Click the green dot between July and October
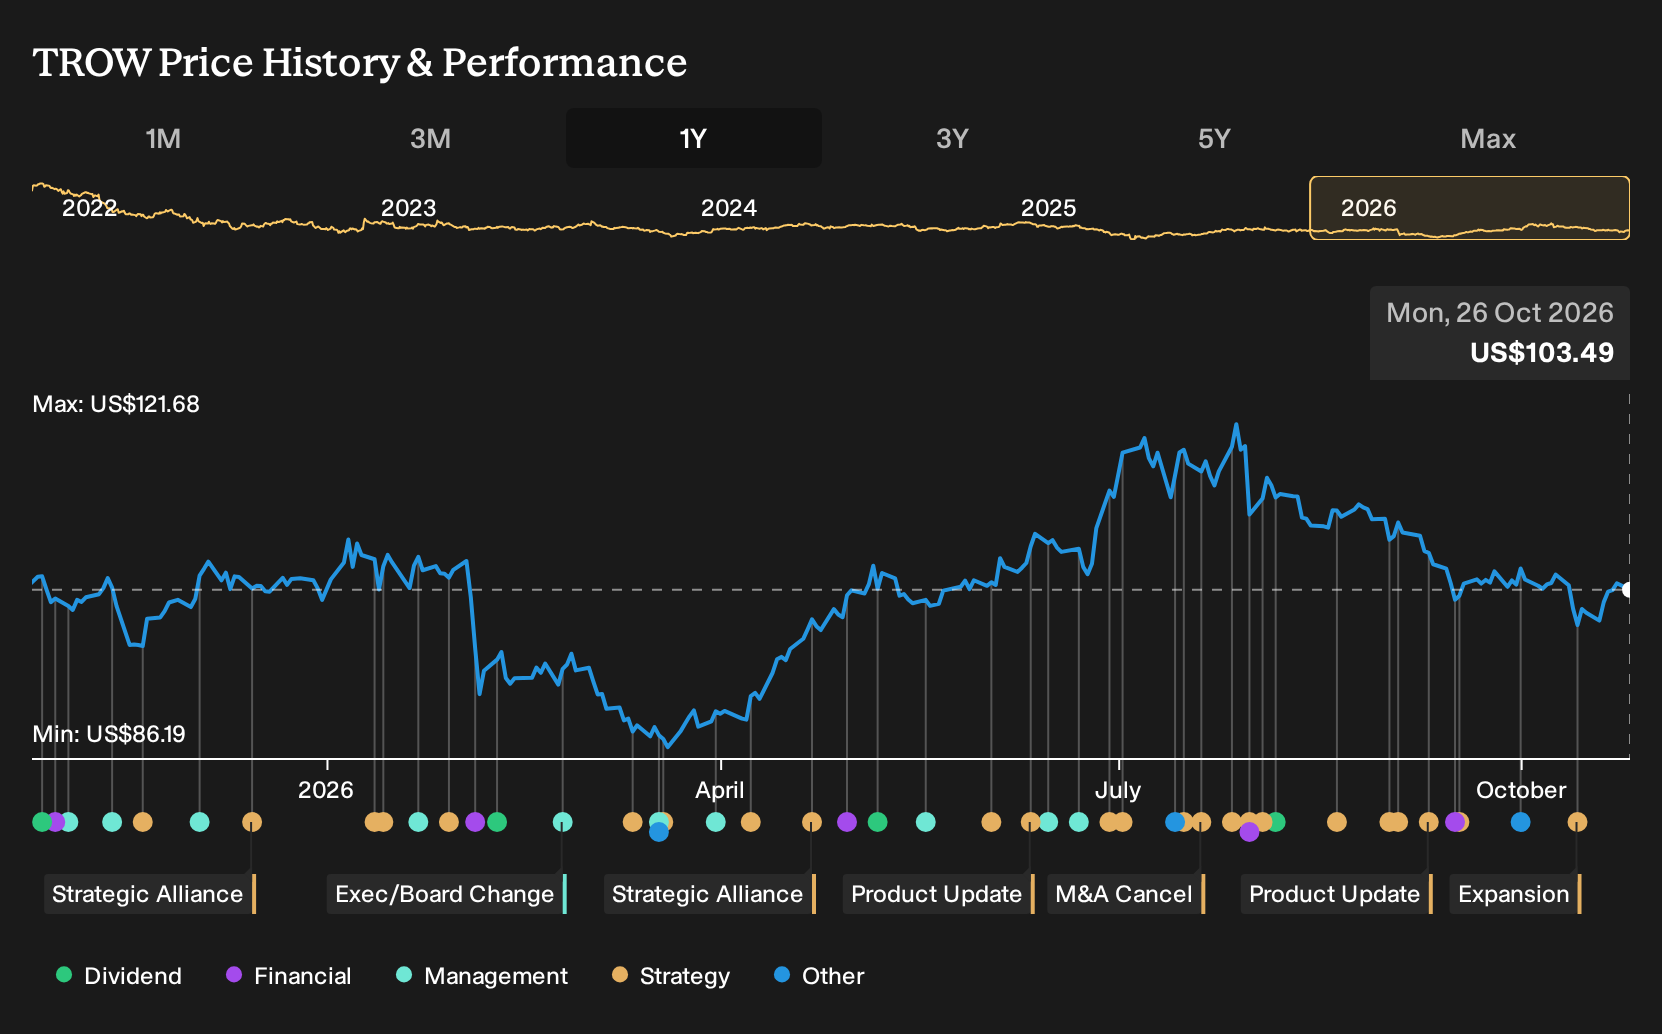 coord(1276,822)
